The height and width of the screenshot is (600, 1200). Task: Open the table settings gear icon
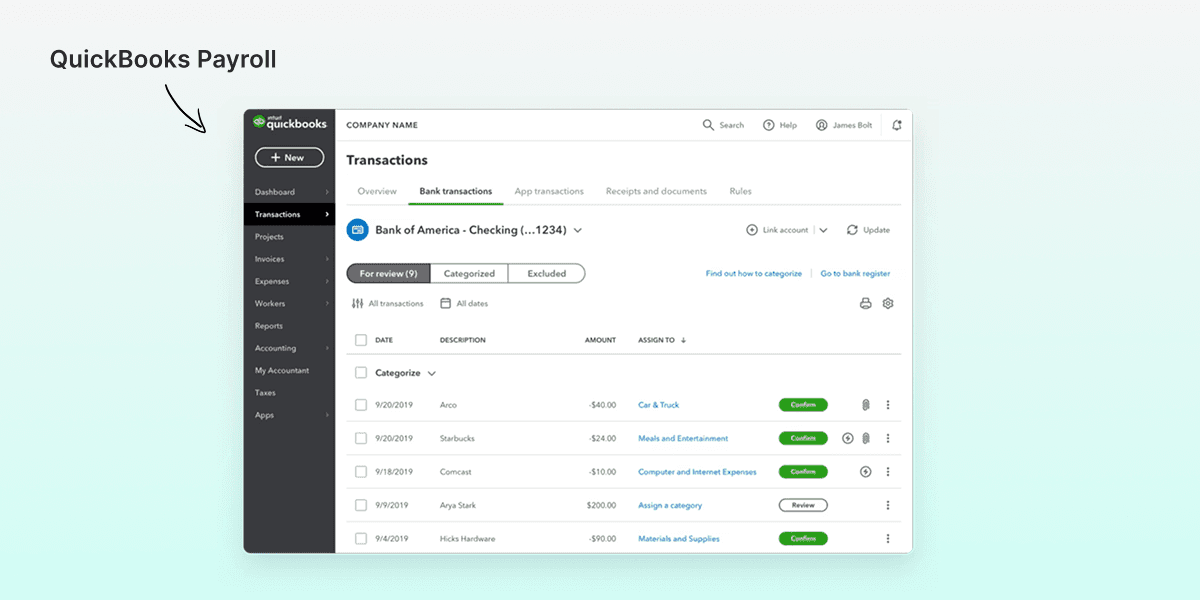click(x=888, y=303)
